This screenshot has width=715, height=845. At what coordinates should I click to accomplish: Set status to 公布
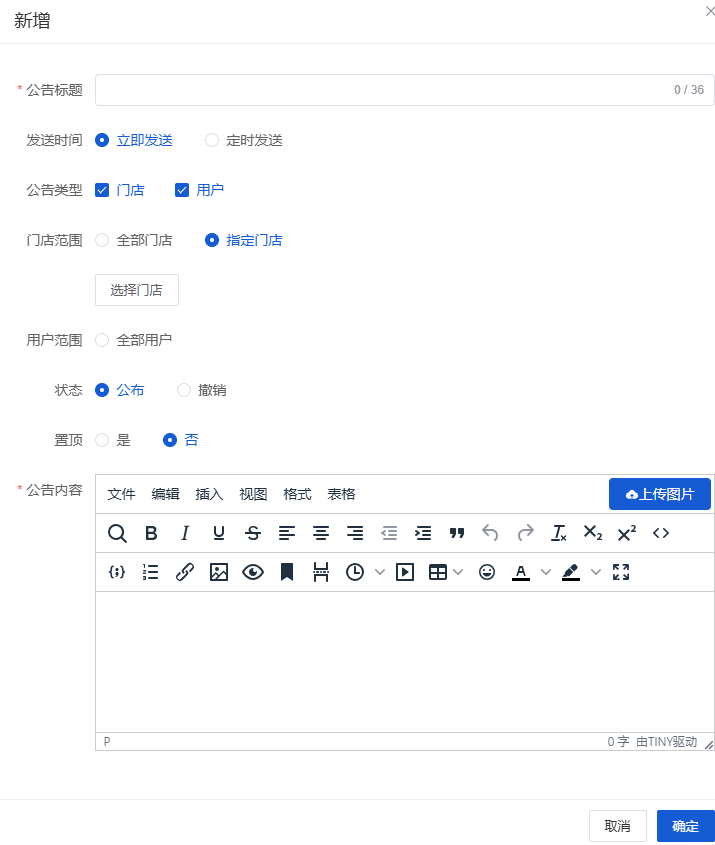click(x=120, y=390)
